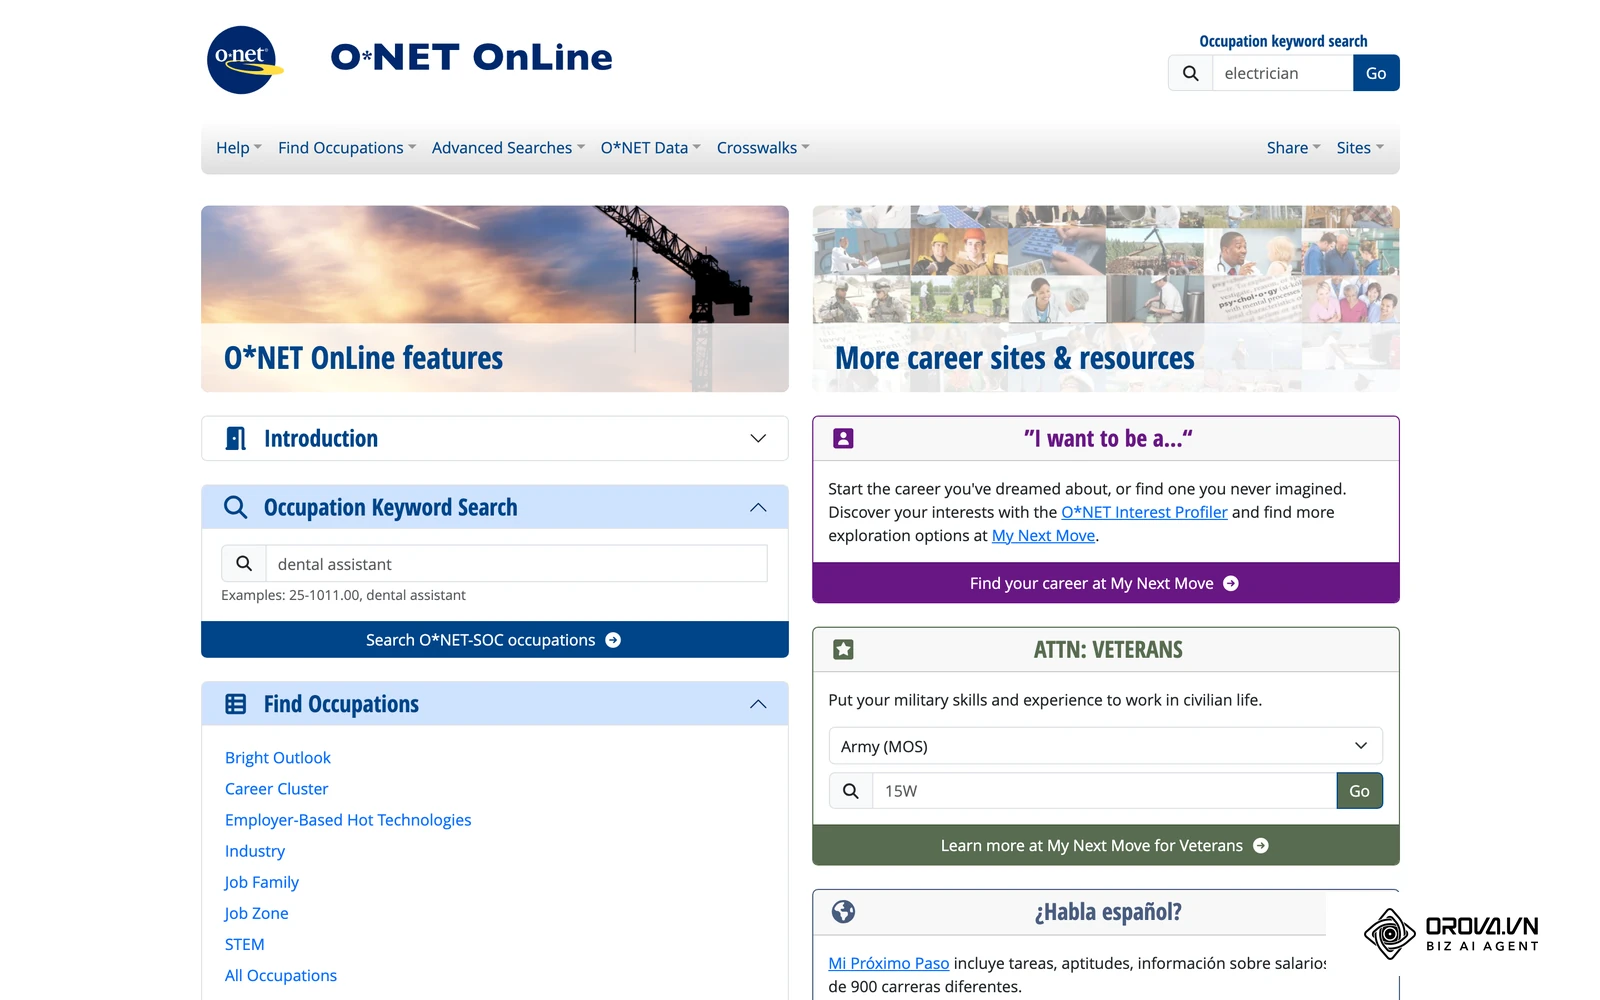Expand the Introduction section chevron
This screenshot has width=1600, height=1000.
pos(758,439)
